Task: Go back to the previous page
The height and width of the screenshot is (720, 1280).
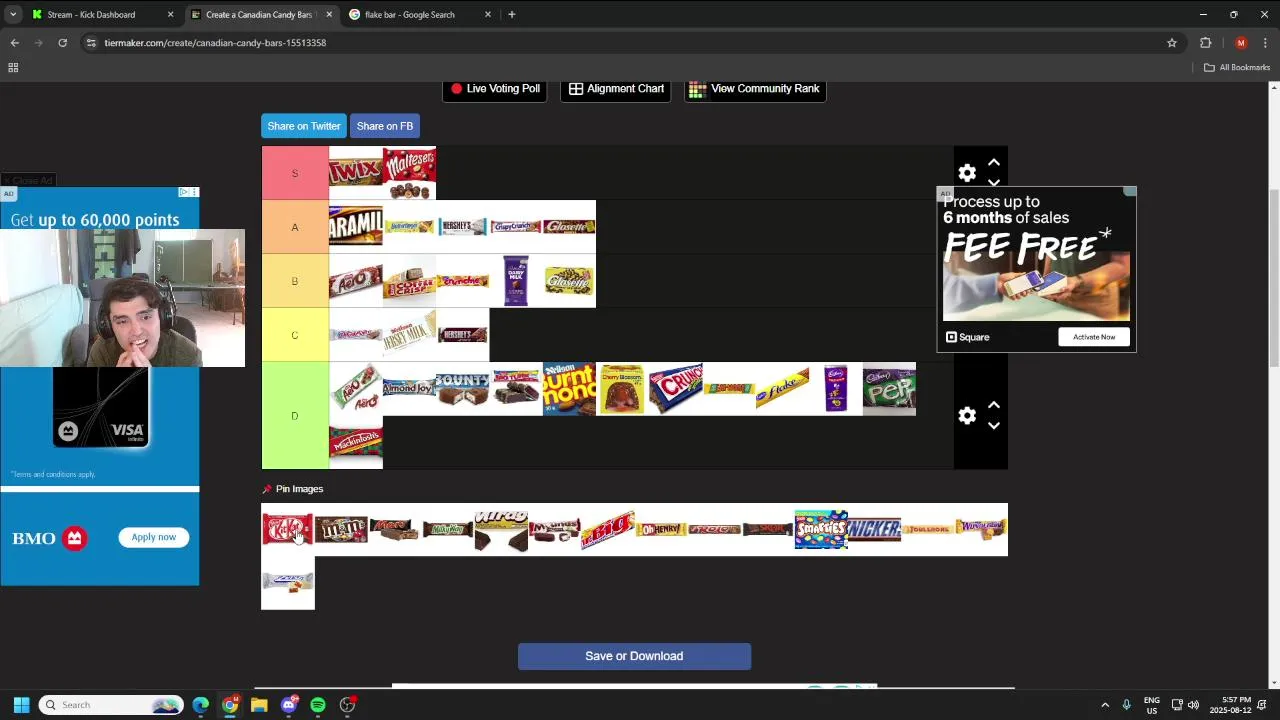Action: coord(15,43)
